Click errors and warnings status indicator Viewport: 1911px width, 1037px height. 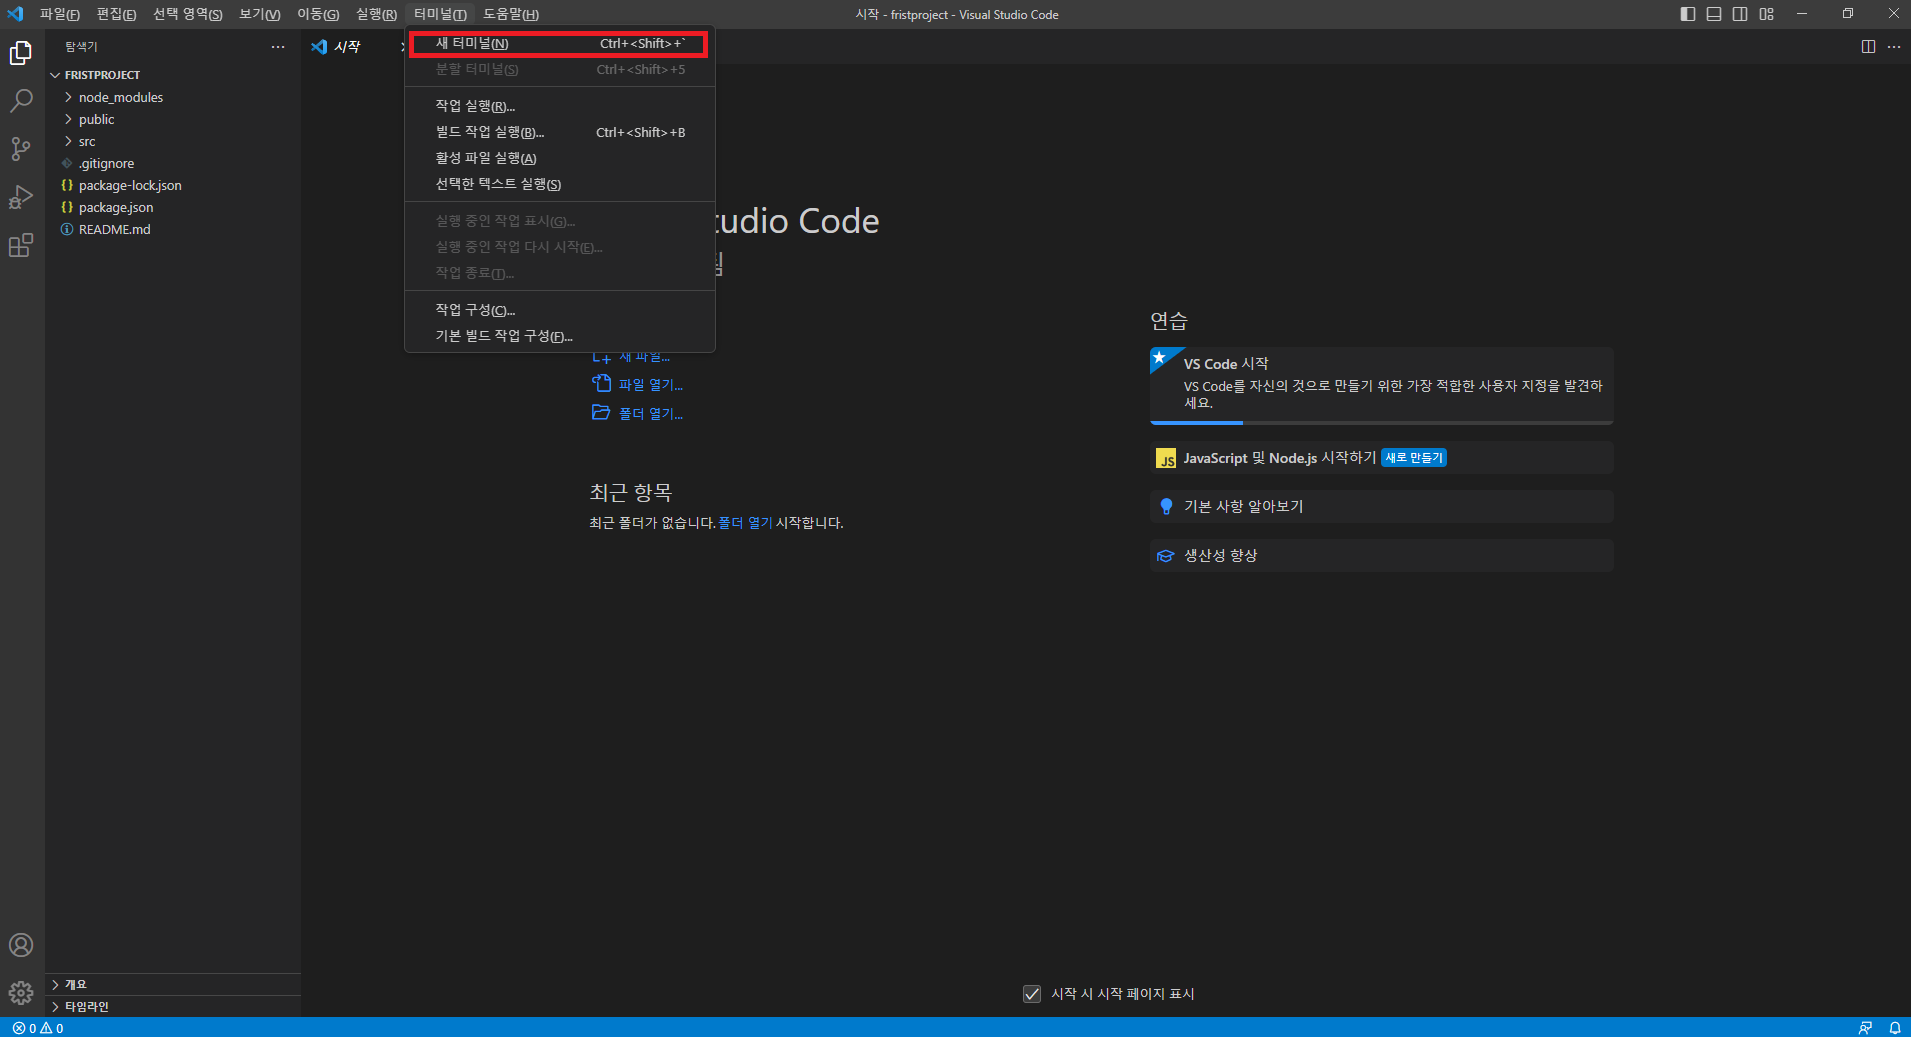coord(38,1028)
